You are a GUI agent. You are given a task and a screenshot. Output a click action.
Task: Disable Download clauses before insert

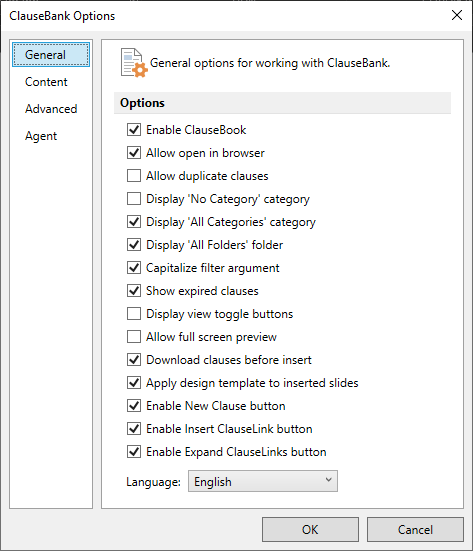click(134, 359)
